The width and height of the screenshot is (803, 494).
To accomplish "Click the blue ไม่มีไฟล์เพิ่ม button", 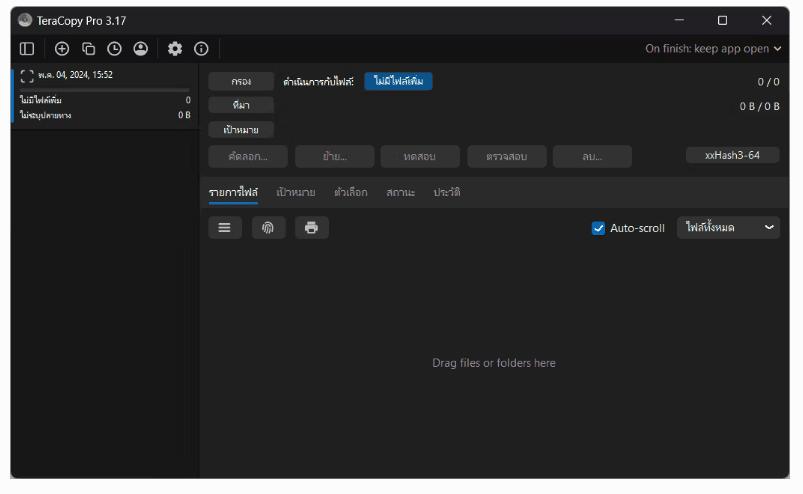I will (x=398, y=82).
